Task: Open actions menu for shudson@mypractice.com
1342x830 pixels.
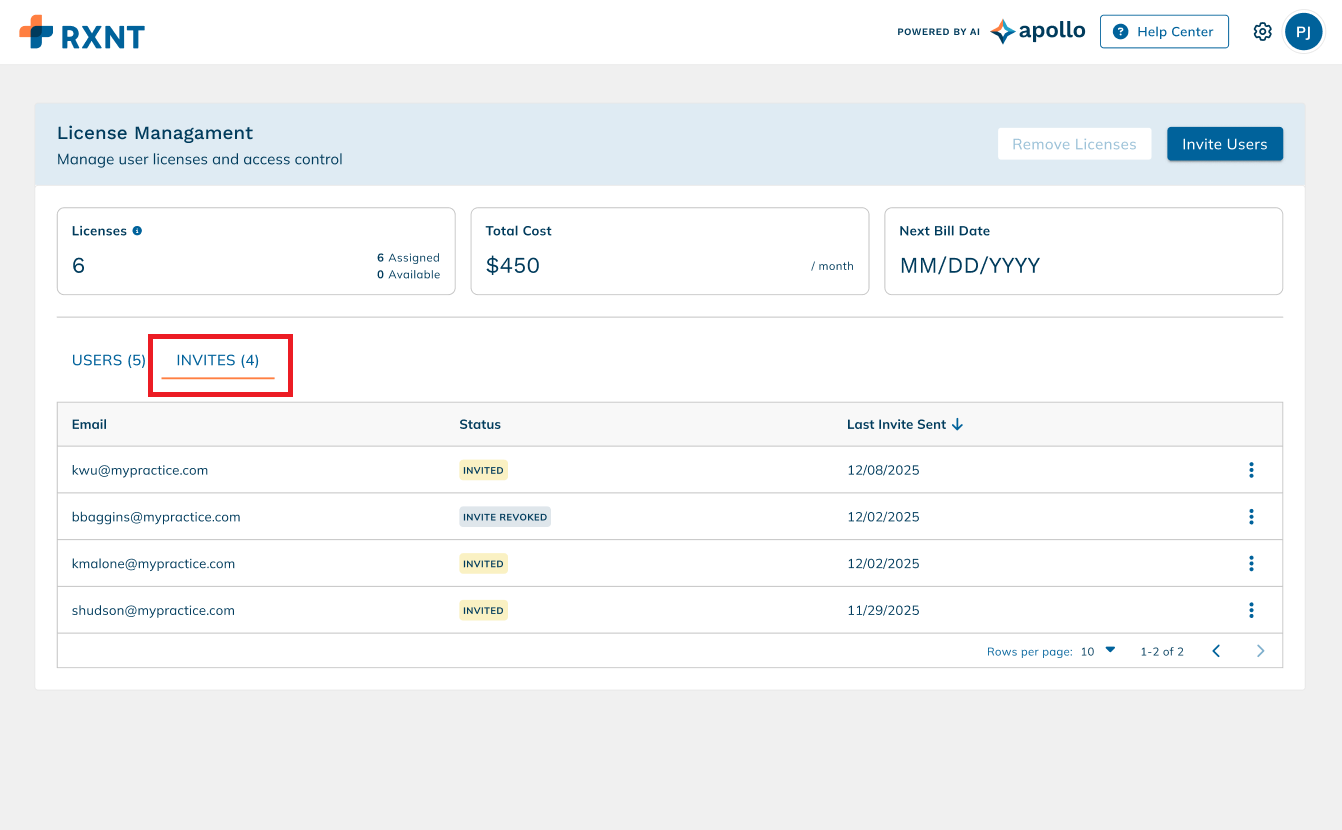Action: (1251, 610)
